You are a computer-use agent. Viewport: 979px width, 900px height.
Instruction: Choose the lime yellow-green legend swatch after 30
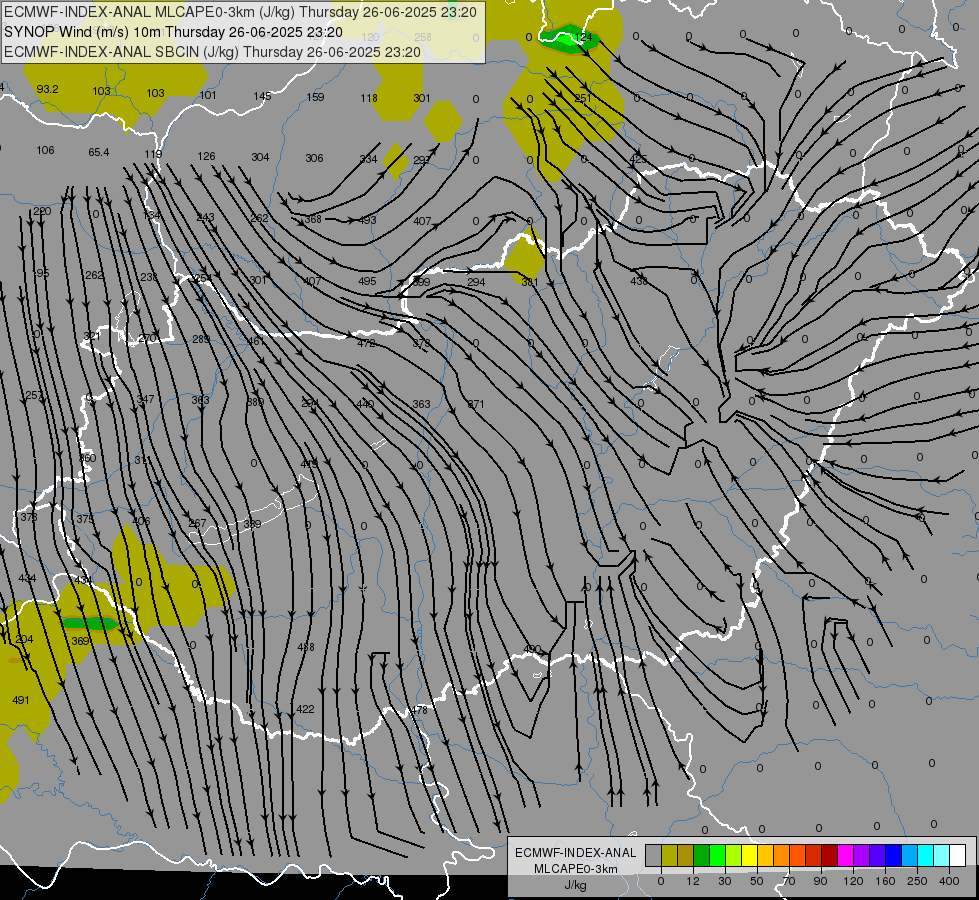pos(734,855)
